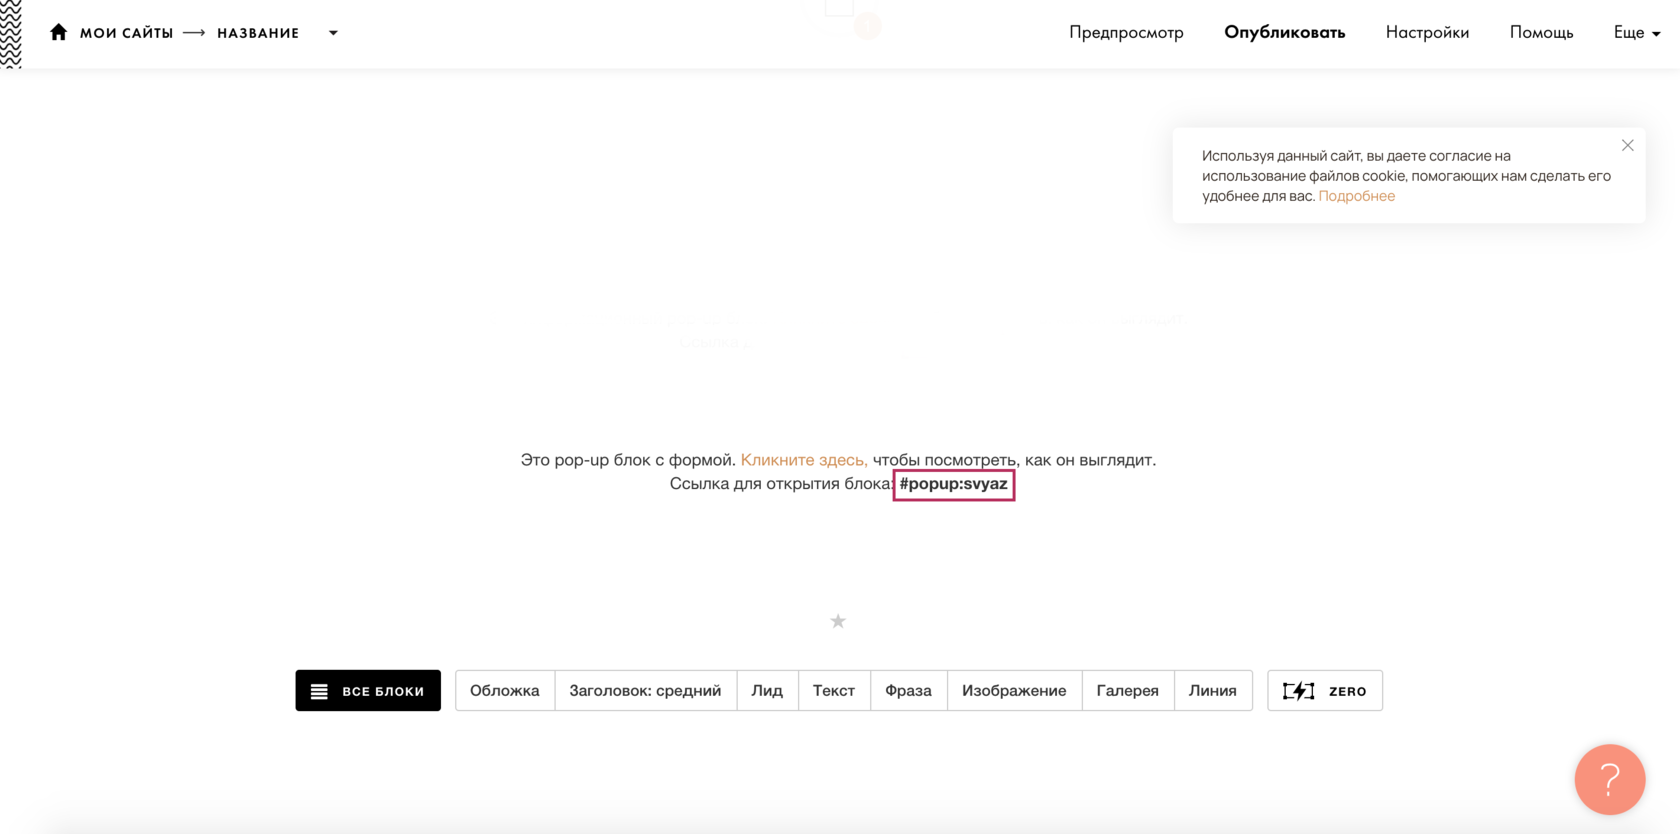Open the round question mark help chat
The height and width of the screenshot is (834, 1680).
tap(1610, 779)
